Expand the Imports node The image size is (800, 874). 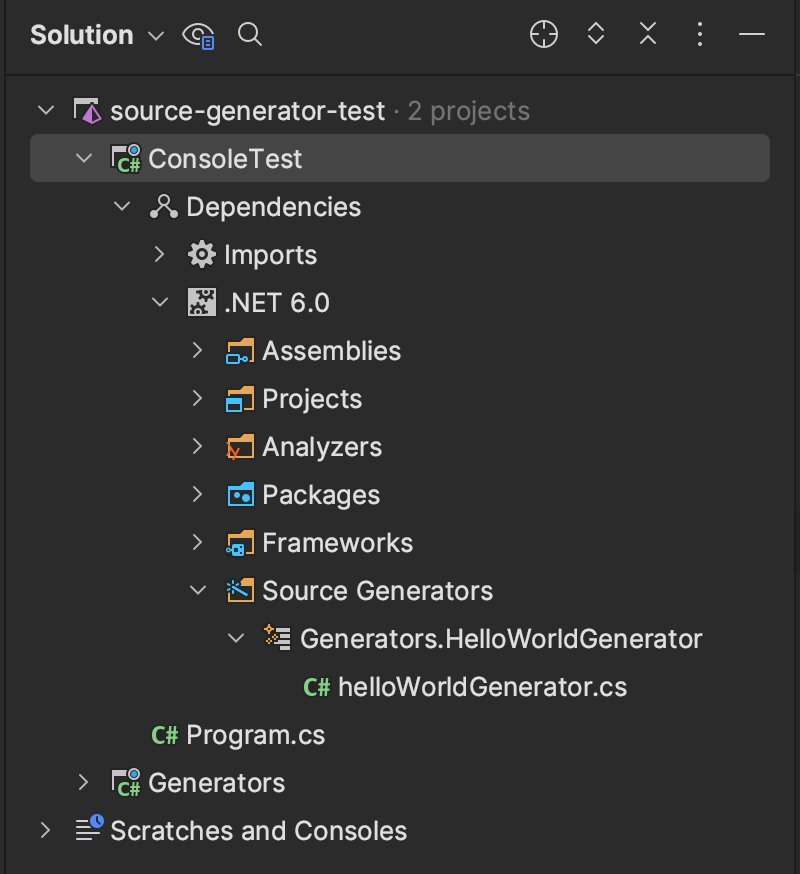pos(159,255)
